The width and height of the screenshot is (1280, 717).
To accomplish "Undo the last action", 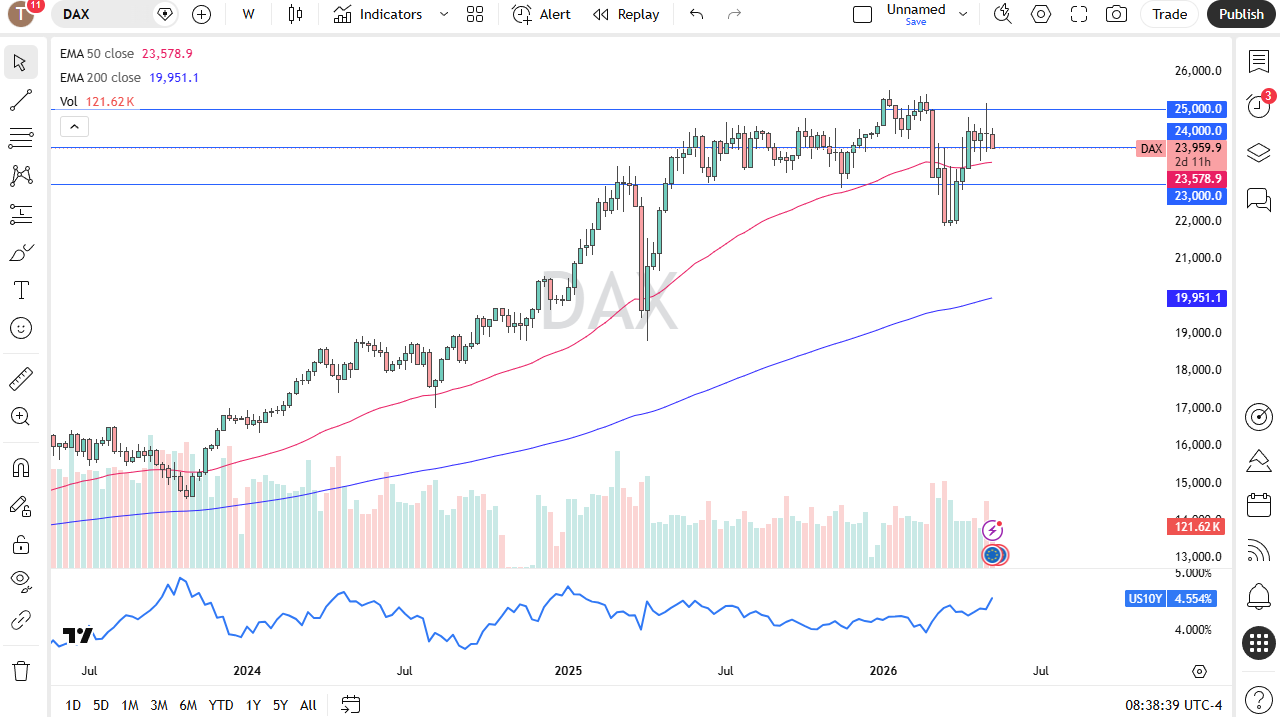I will (697, 14).
